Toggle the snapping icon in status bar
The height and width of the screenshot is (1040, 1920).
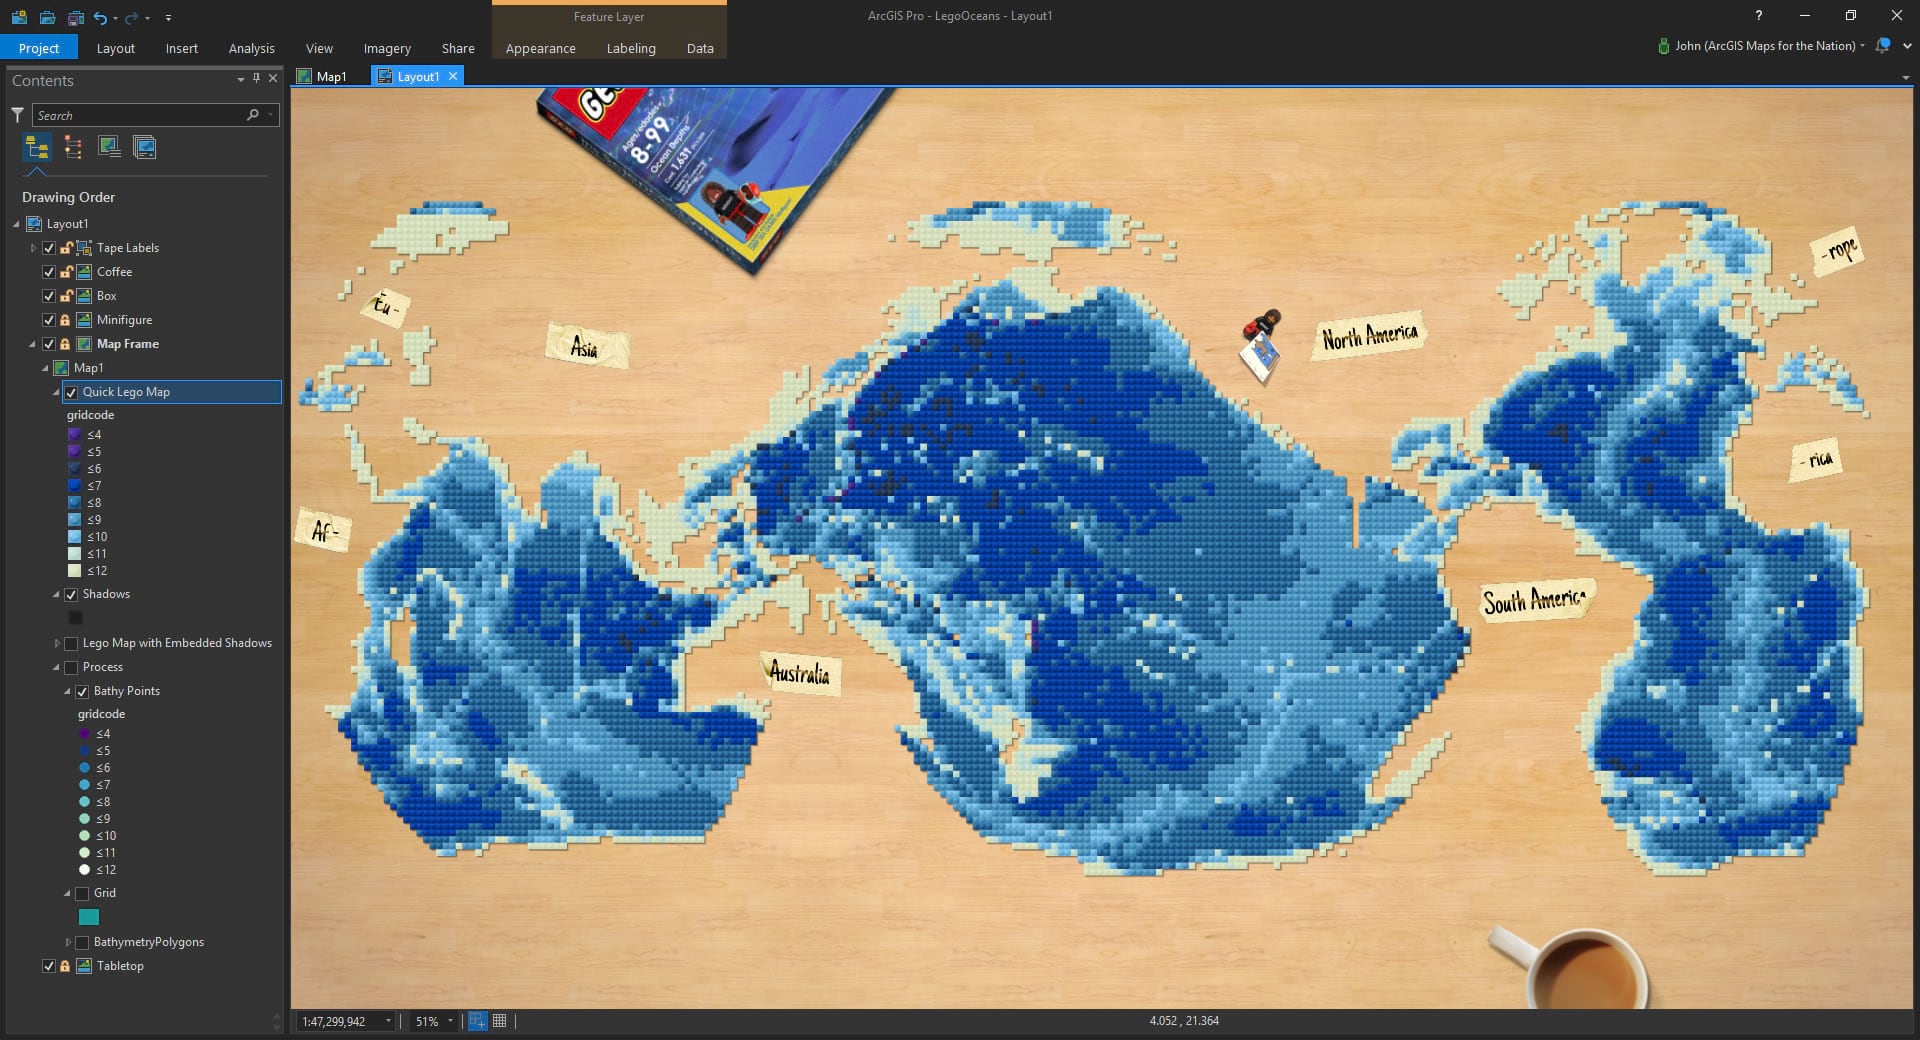point(478,1020)
